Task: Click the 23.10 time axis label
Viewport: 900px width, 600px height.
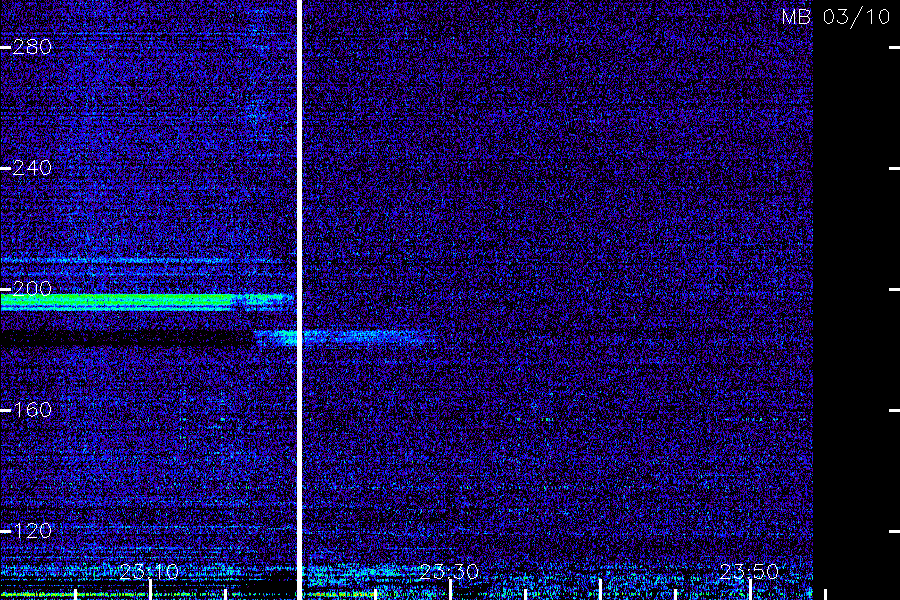Action: click(149, 572)
